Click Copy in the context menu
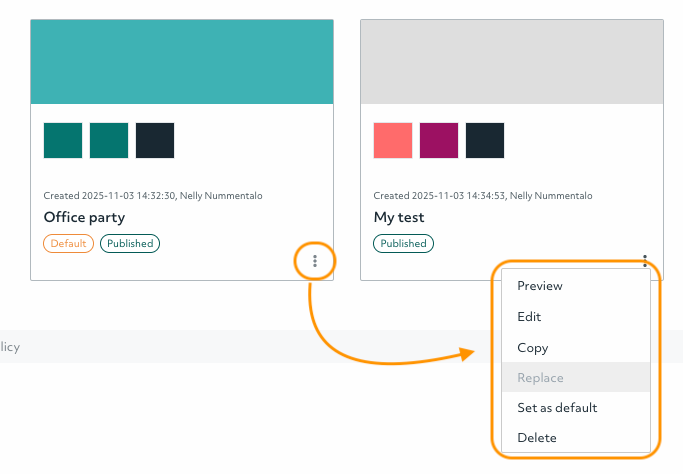The width and height of the screenshot is (683, 474). coord(532,348)
